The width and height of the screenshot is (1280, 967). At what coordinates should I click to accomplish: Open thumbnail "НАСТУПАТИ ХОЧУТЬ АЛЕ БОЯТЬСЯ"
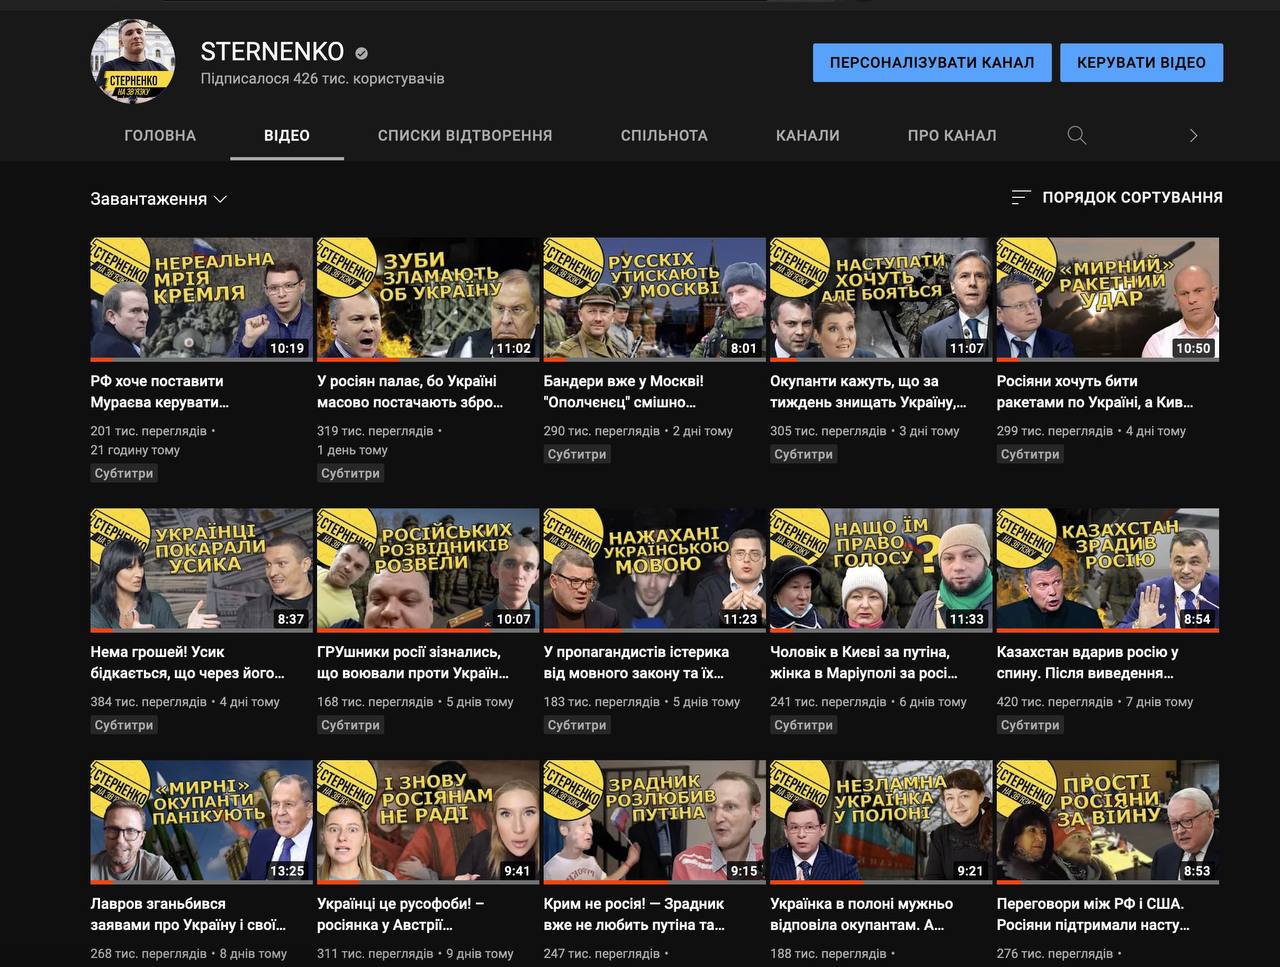(x=881, y=299)
